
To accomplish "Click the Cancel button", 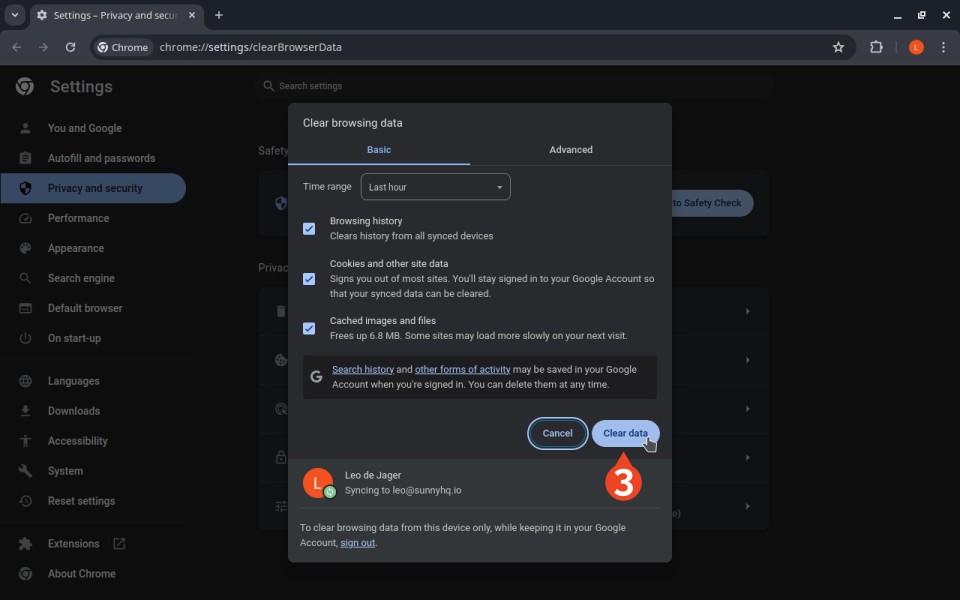I will (x=557, y=433).
